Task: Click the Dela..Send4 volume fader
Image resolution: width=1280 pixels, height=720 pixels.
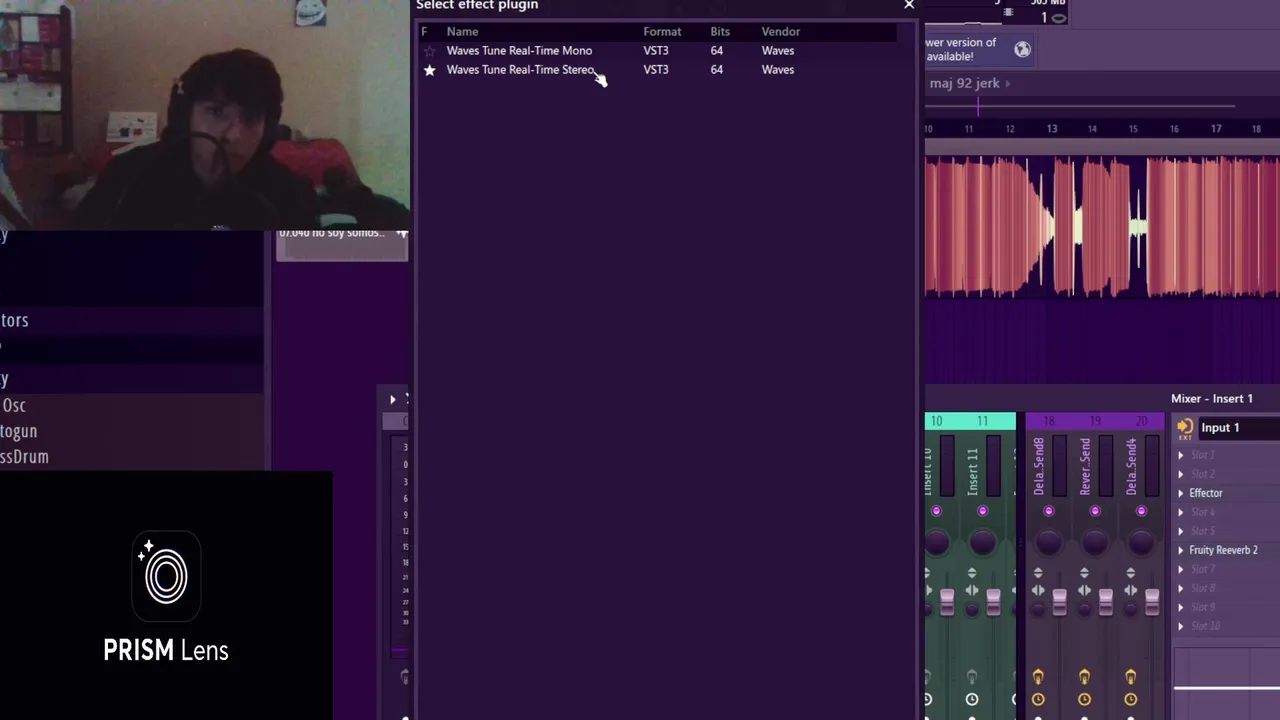Action: pos(1152,601)
